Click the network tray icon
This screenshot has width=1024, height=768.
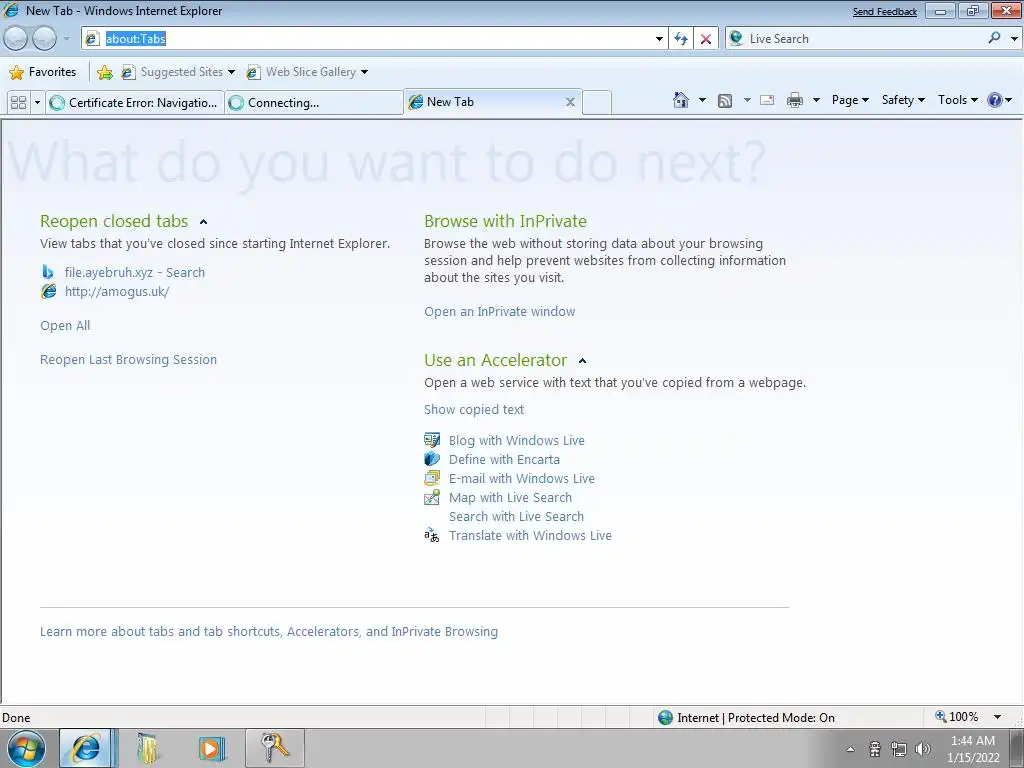click(899, 749)
